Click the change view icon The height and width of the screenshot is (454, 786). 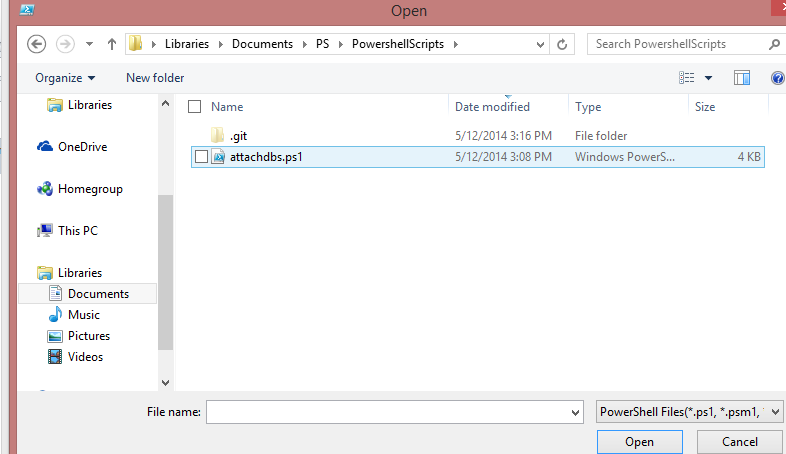(687, 78)
